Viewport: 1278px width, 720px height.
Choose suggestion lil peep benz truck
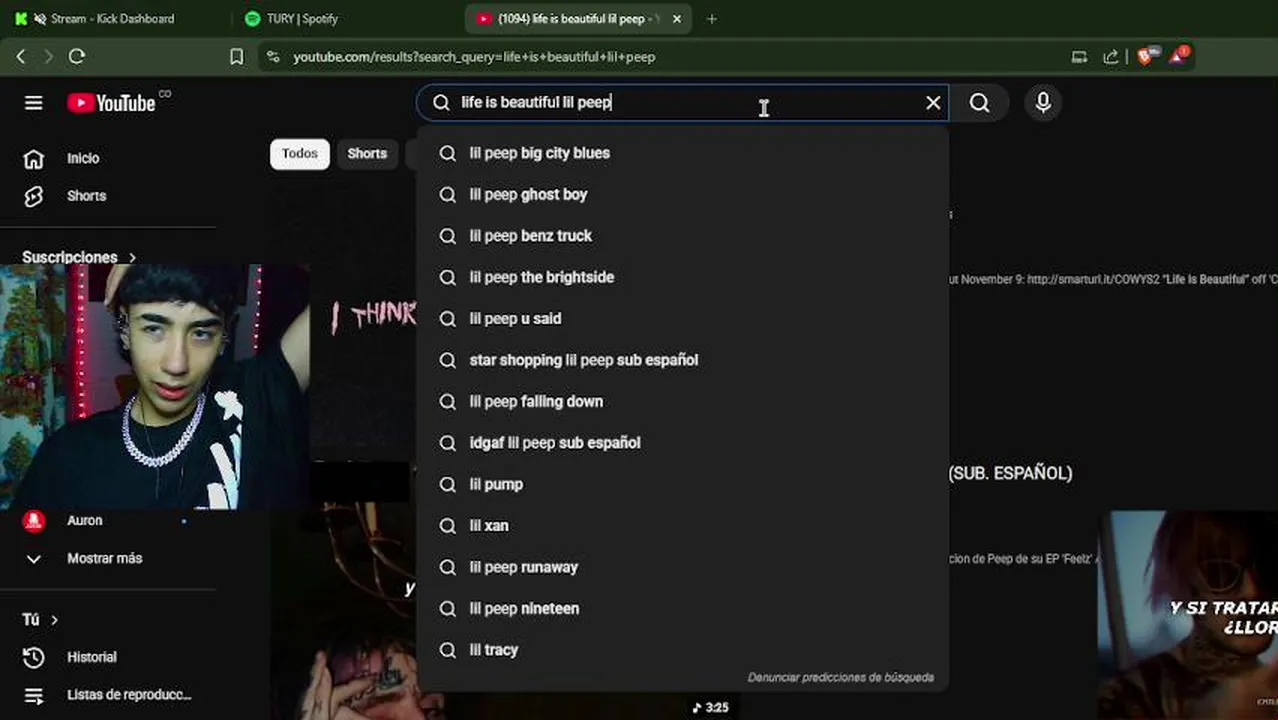[x=682, y=236]
